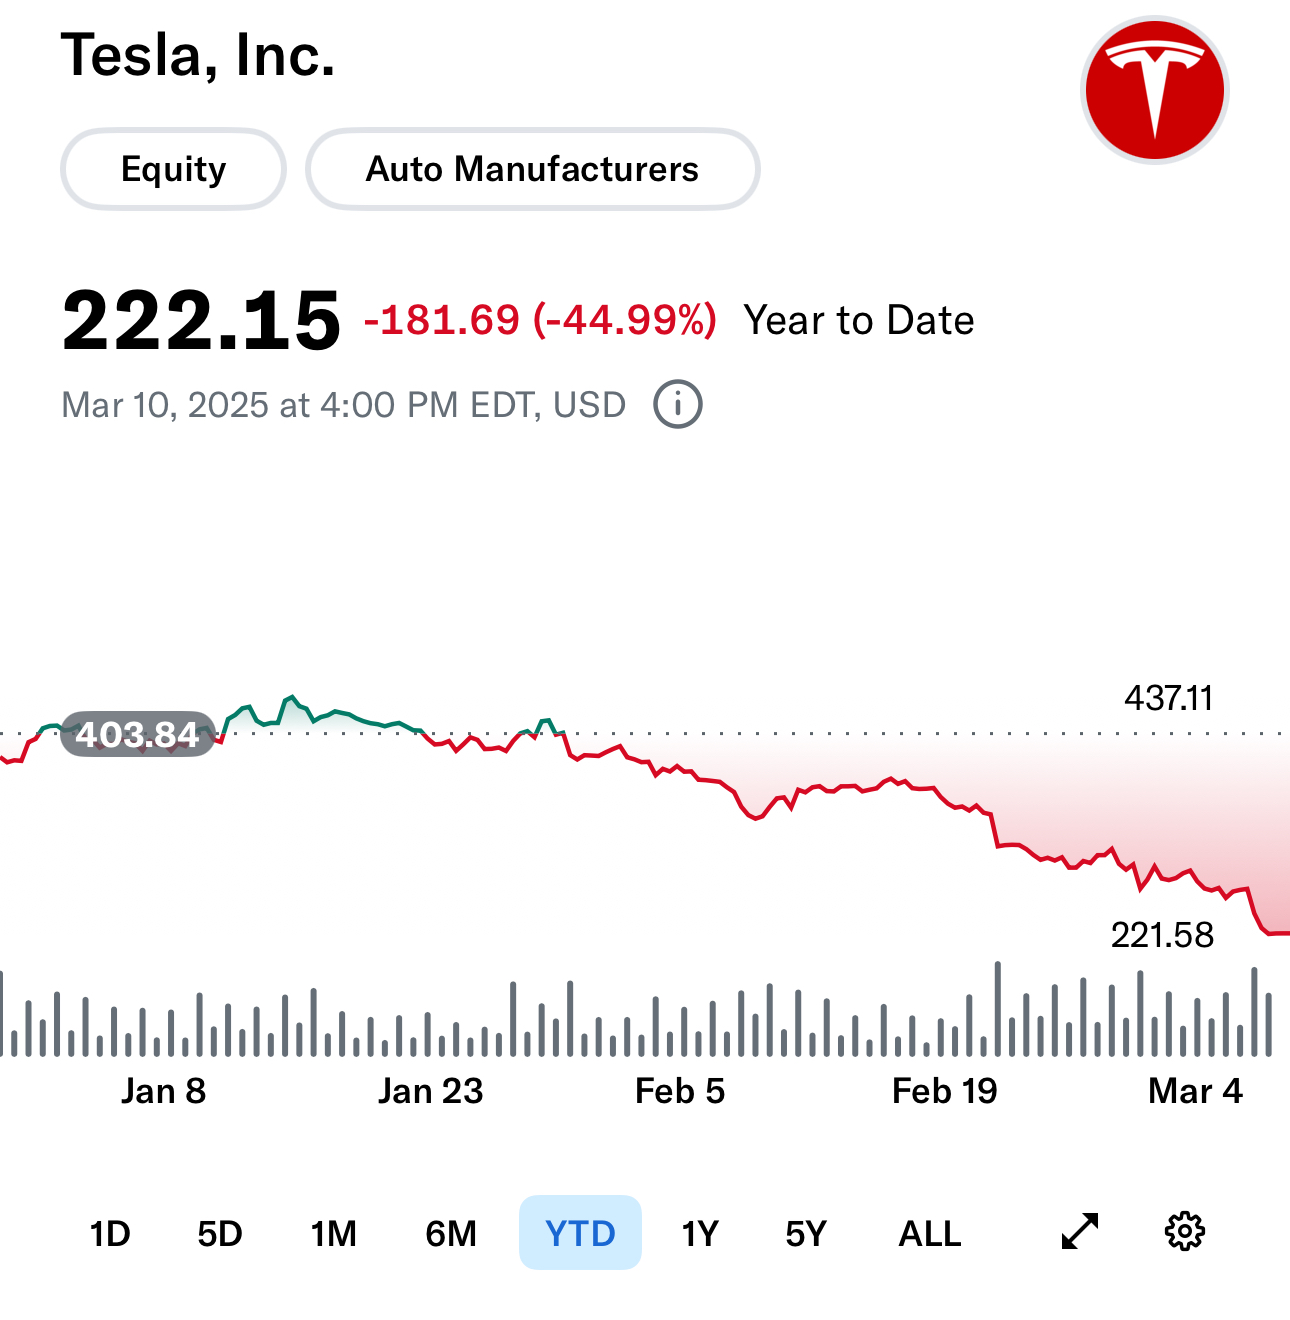
Task: Click the 403.84 baseline price label
Action: point(138,734)
